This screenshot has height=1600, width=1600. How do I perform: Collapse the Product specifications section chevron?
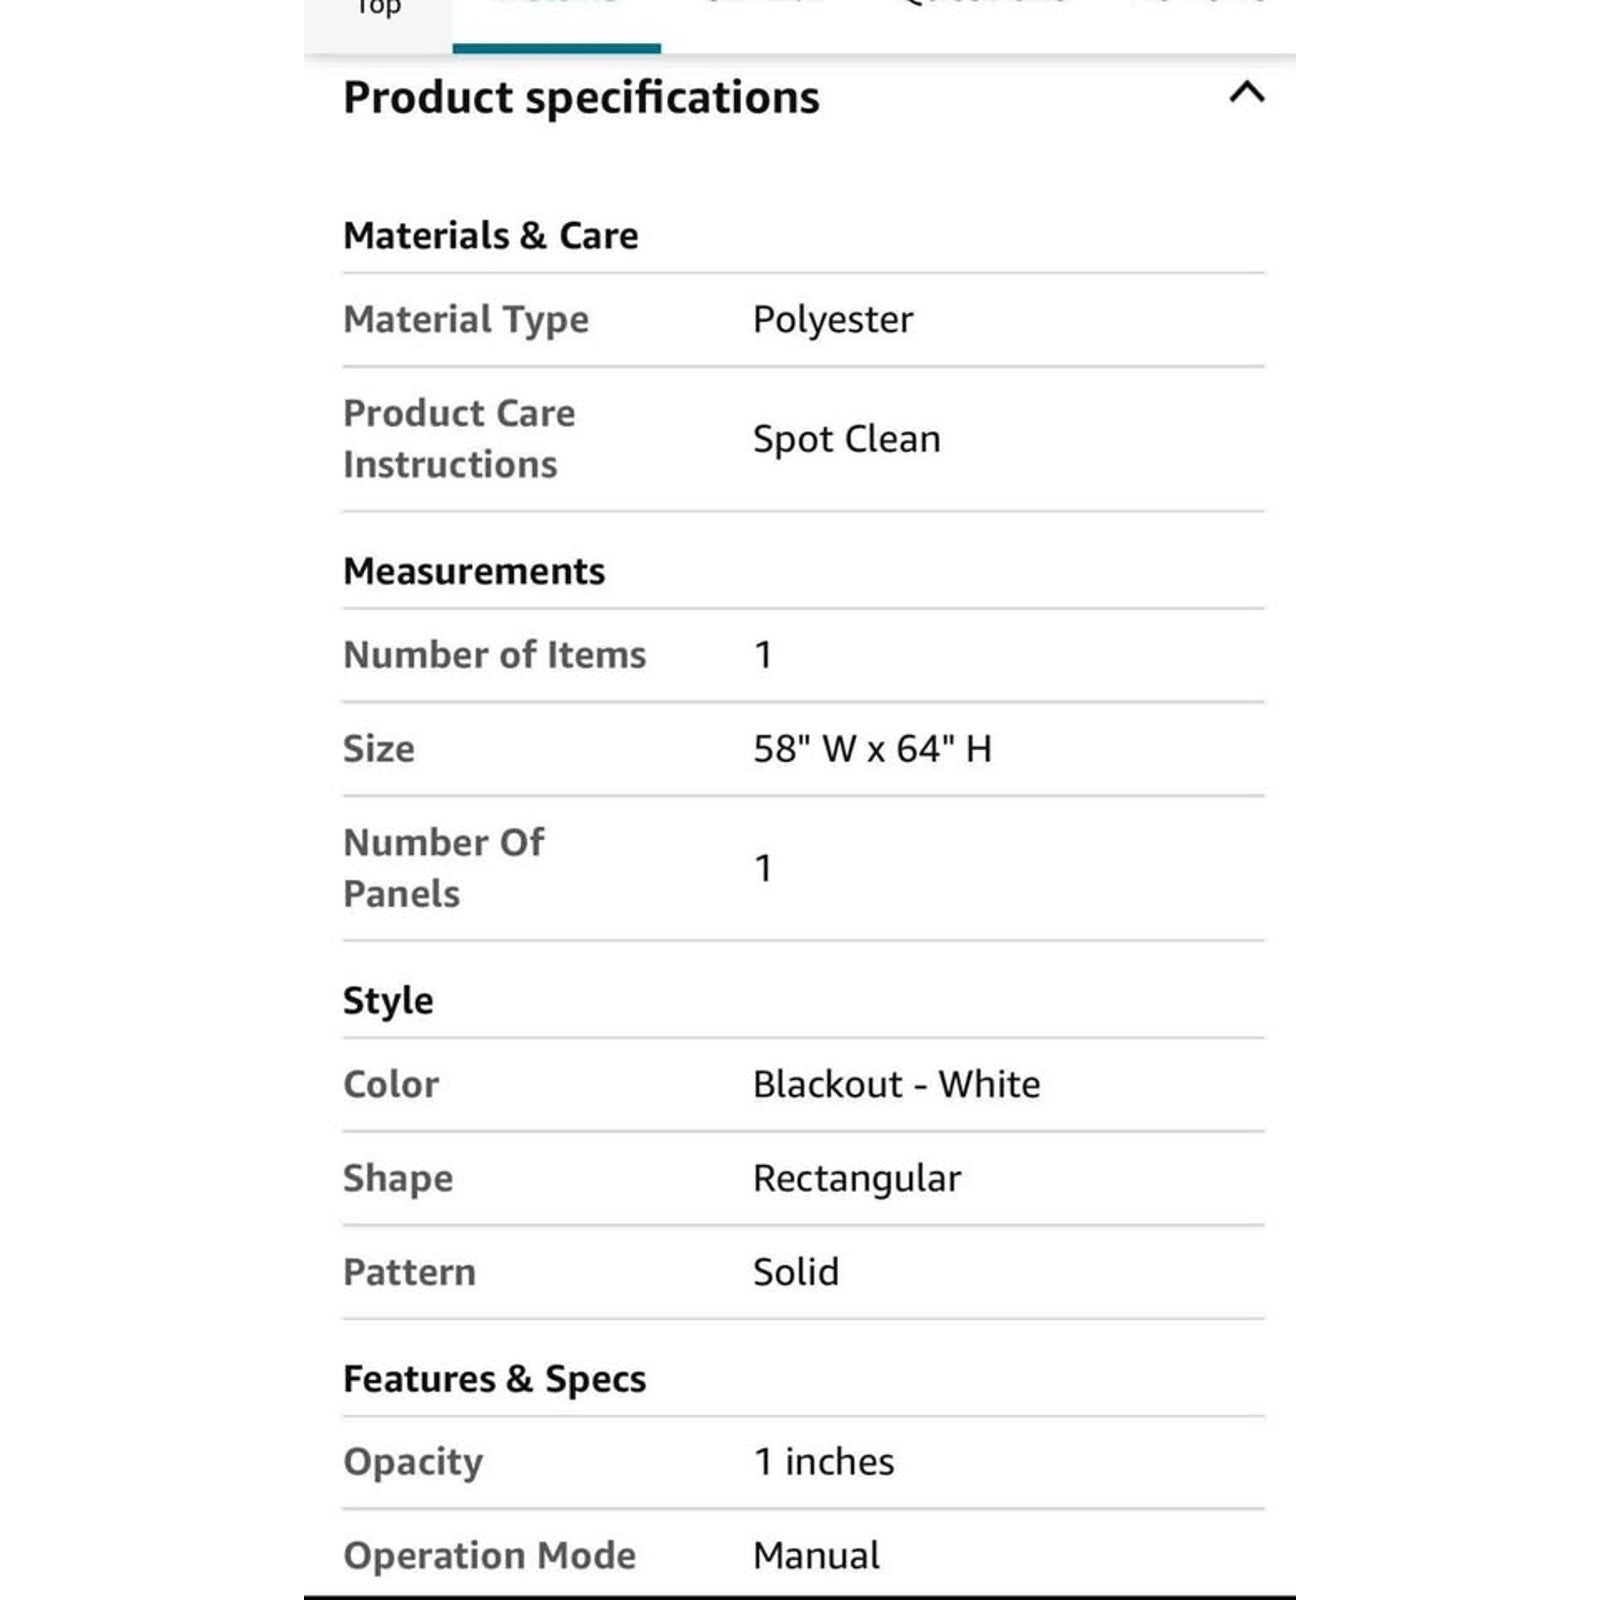1246,93
